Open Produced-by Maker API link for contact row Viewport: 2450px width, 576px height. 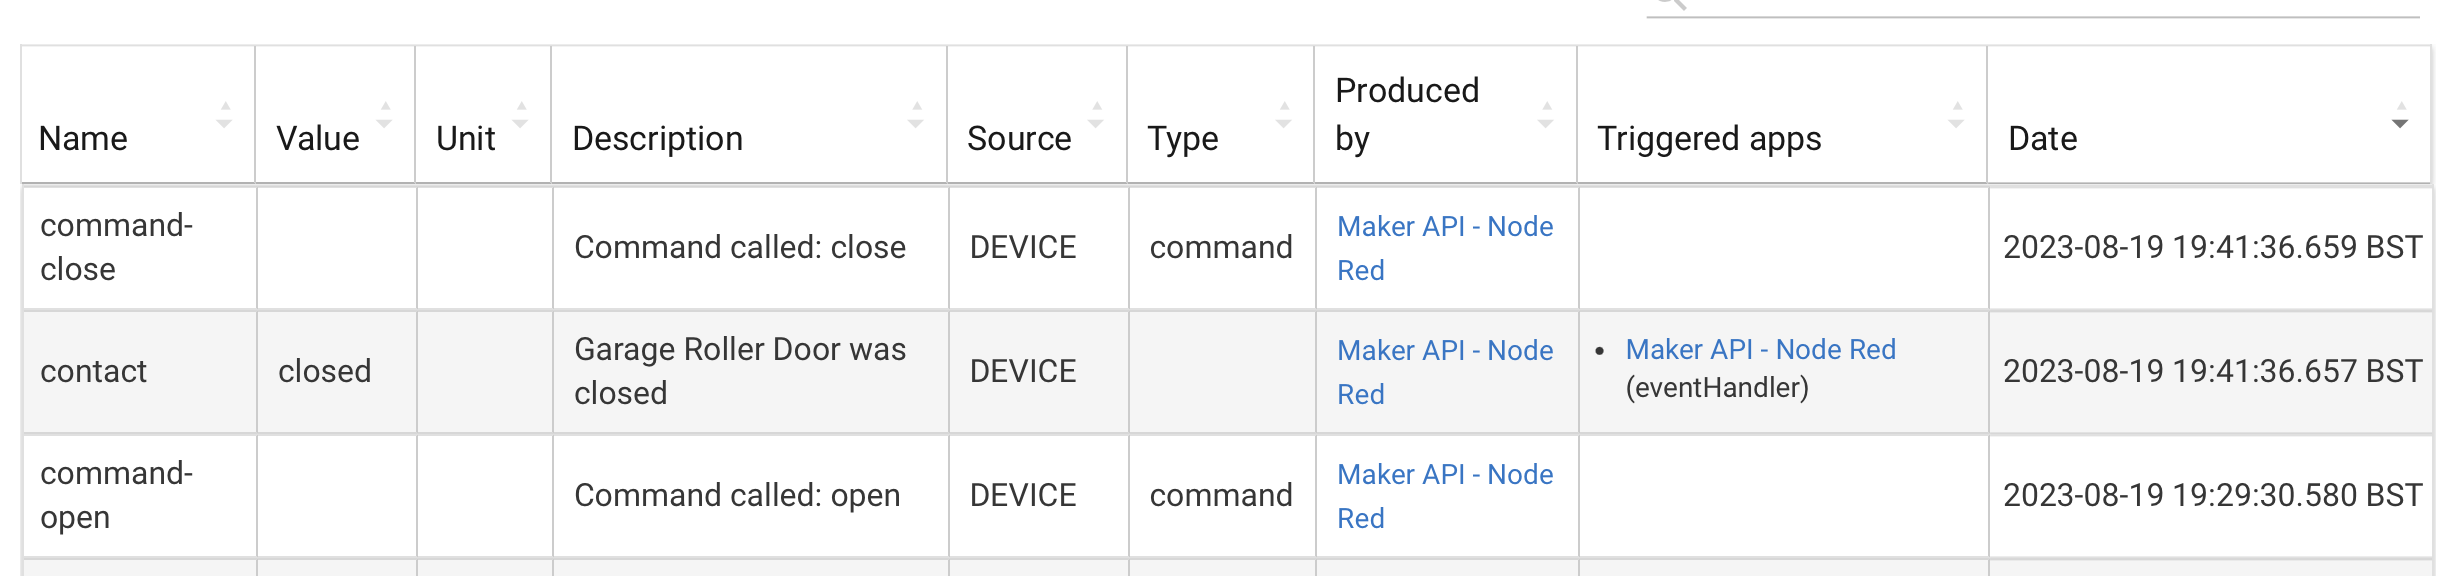pyautogui.click(x=1444, y=352)
